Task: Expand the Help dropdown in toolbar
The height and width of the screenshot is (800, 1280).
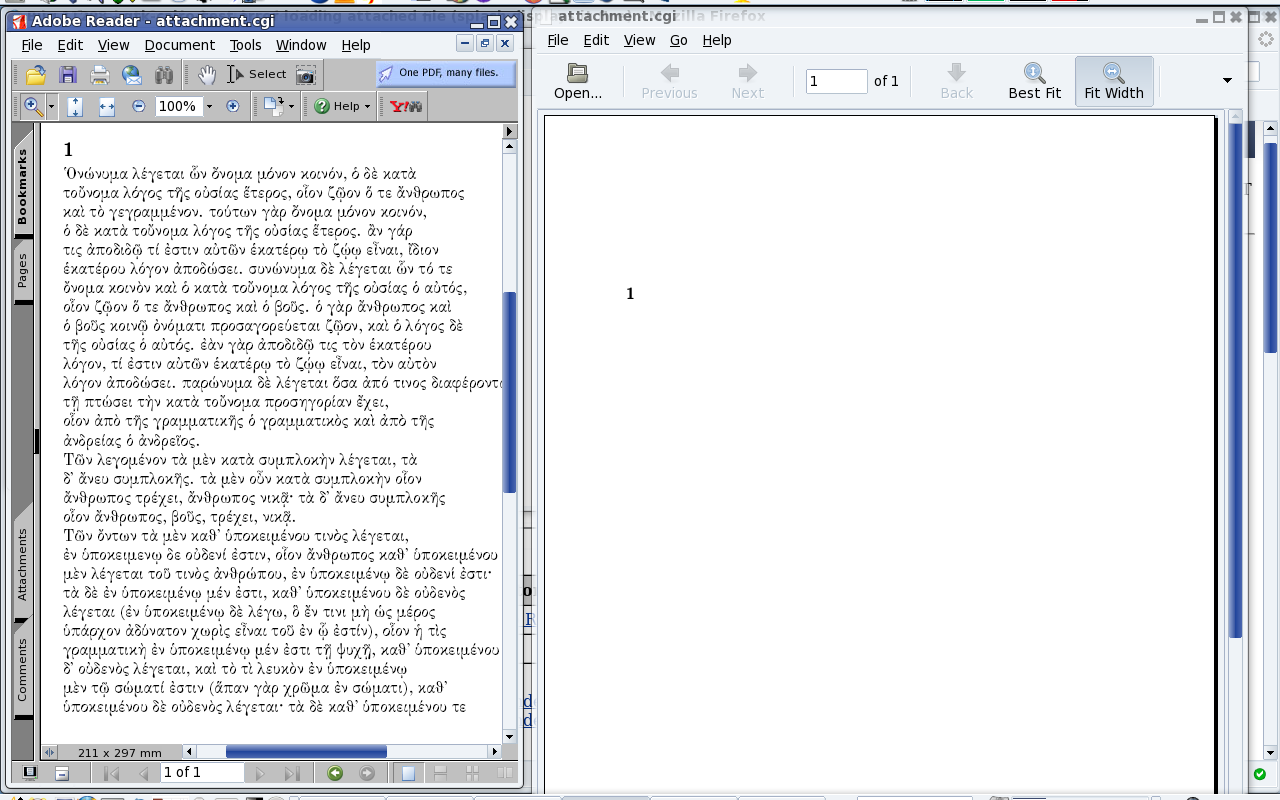Action: 341,106
